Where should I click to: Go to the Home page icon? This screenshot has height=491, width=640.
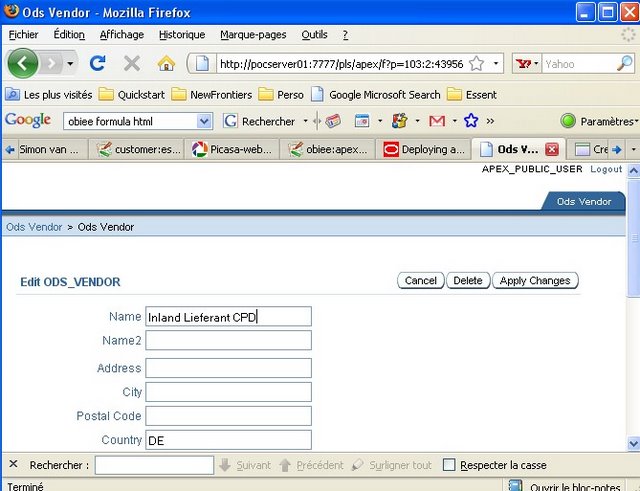[166, 63]
